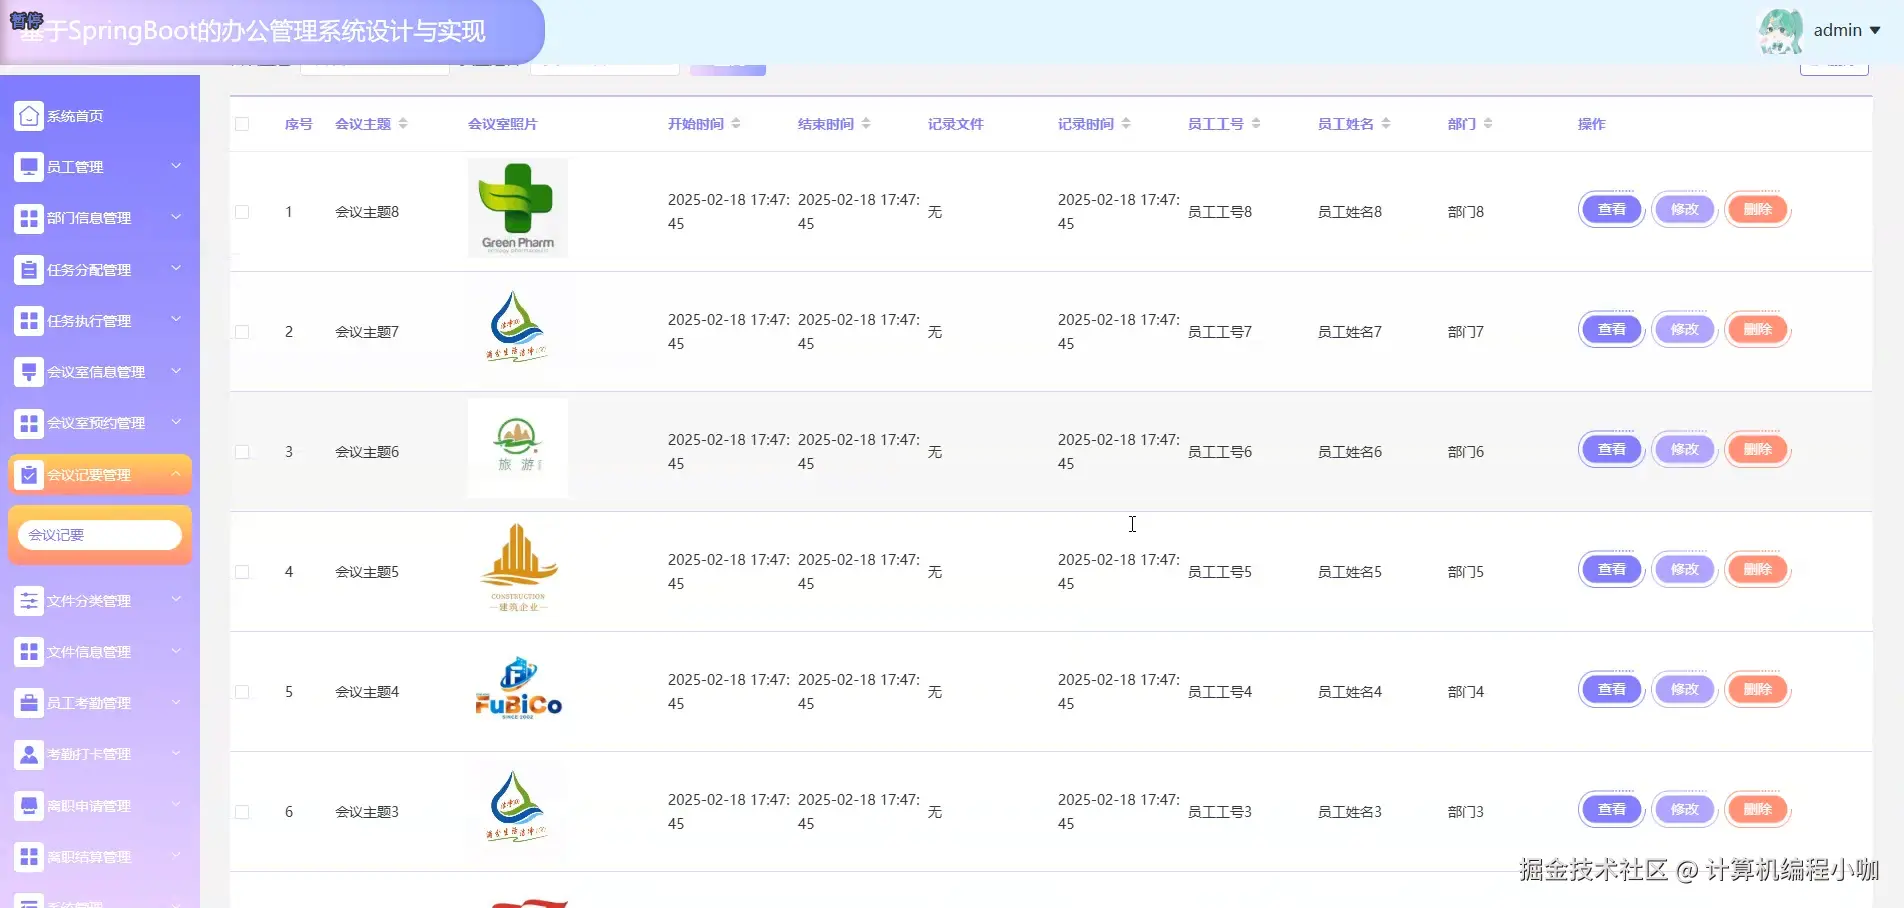Image resolution: width=1904 pixels, height=908 pixels.
Task: Open 系统首页 menu item
Action: pyautogui.click(x=100, y=116)
